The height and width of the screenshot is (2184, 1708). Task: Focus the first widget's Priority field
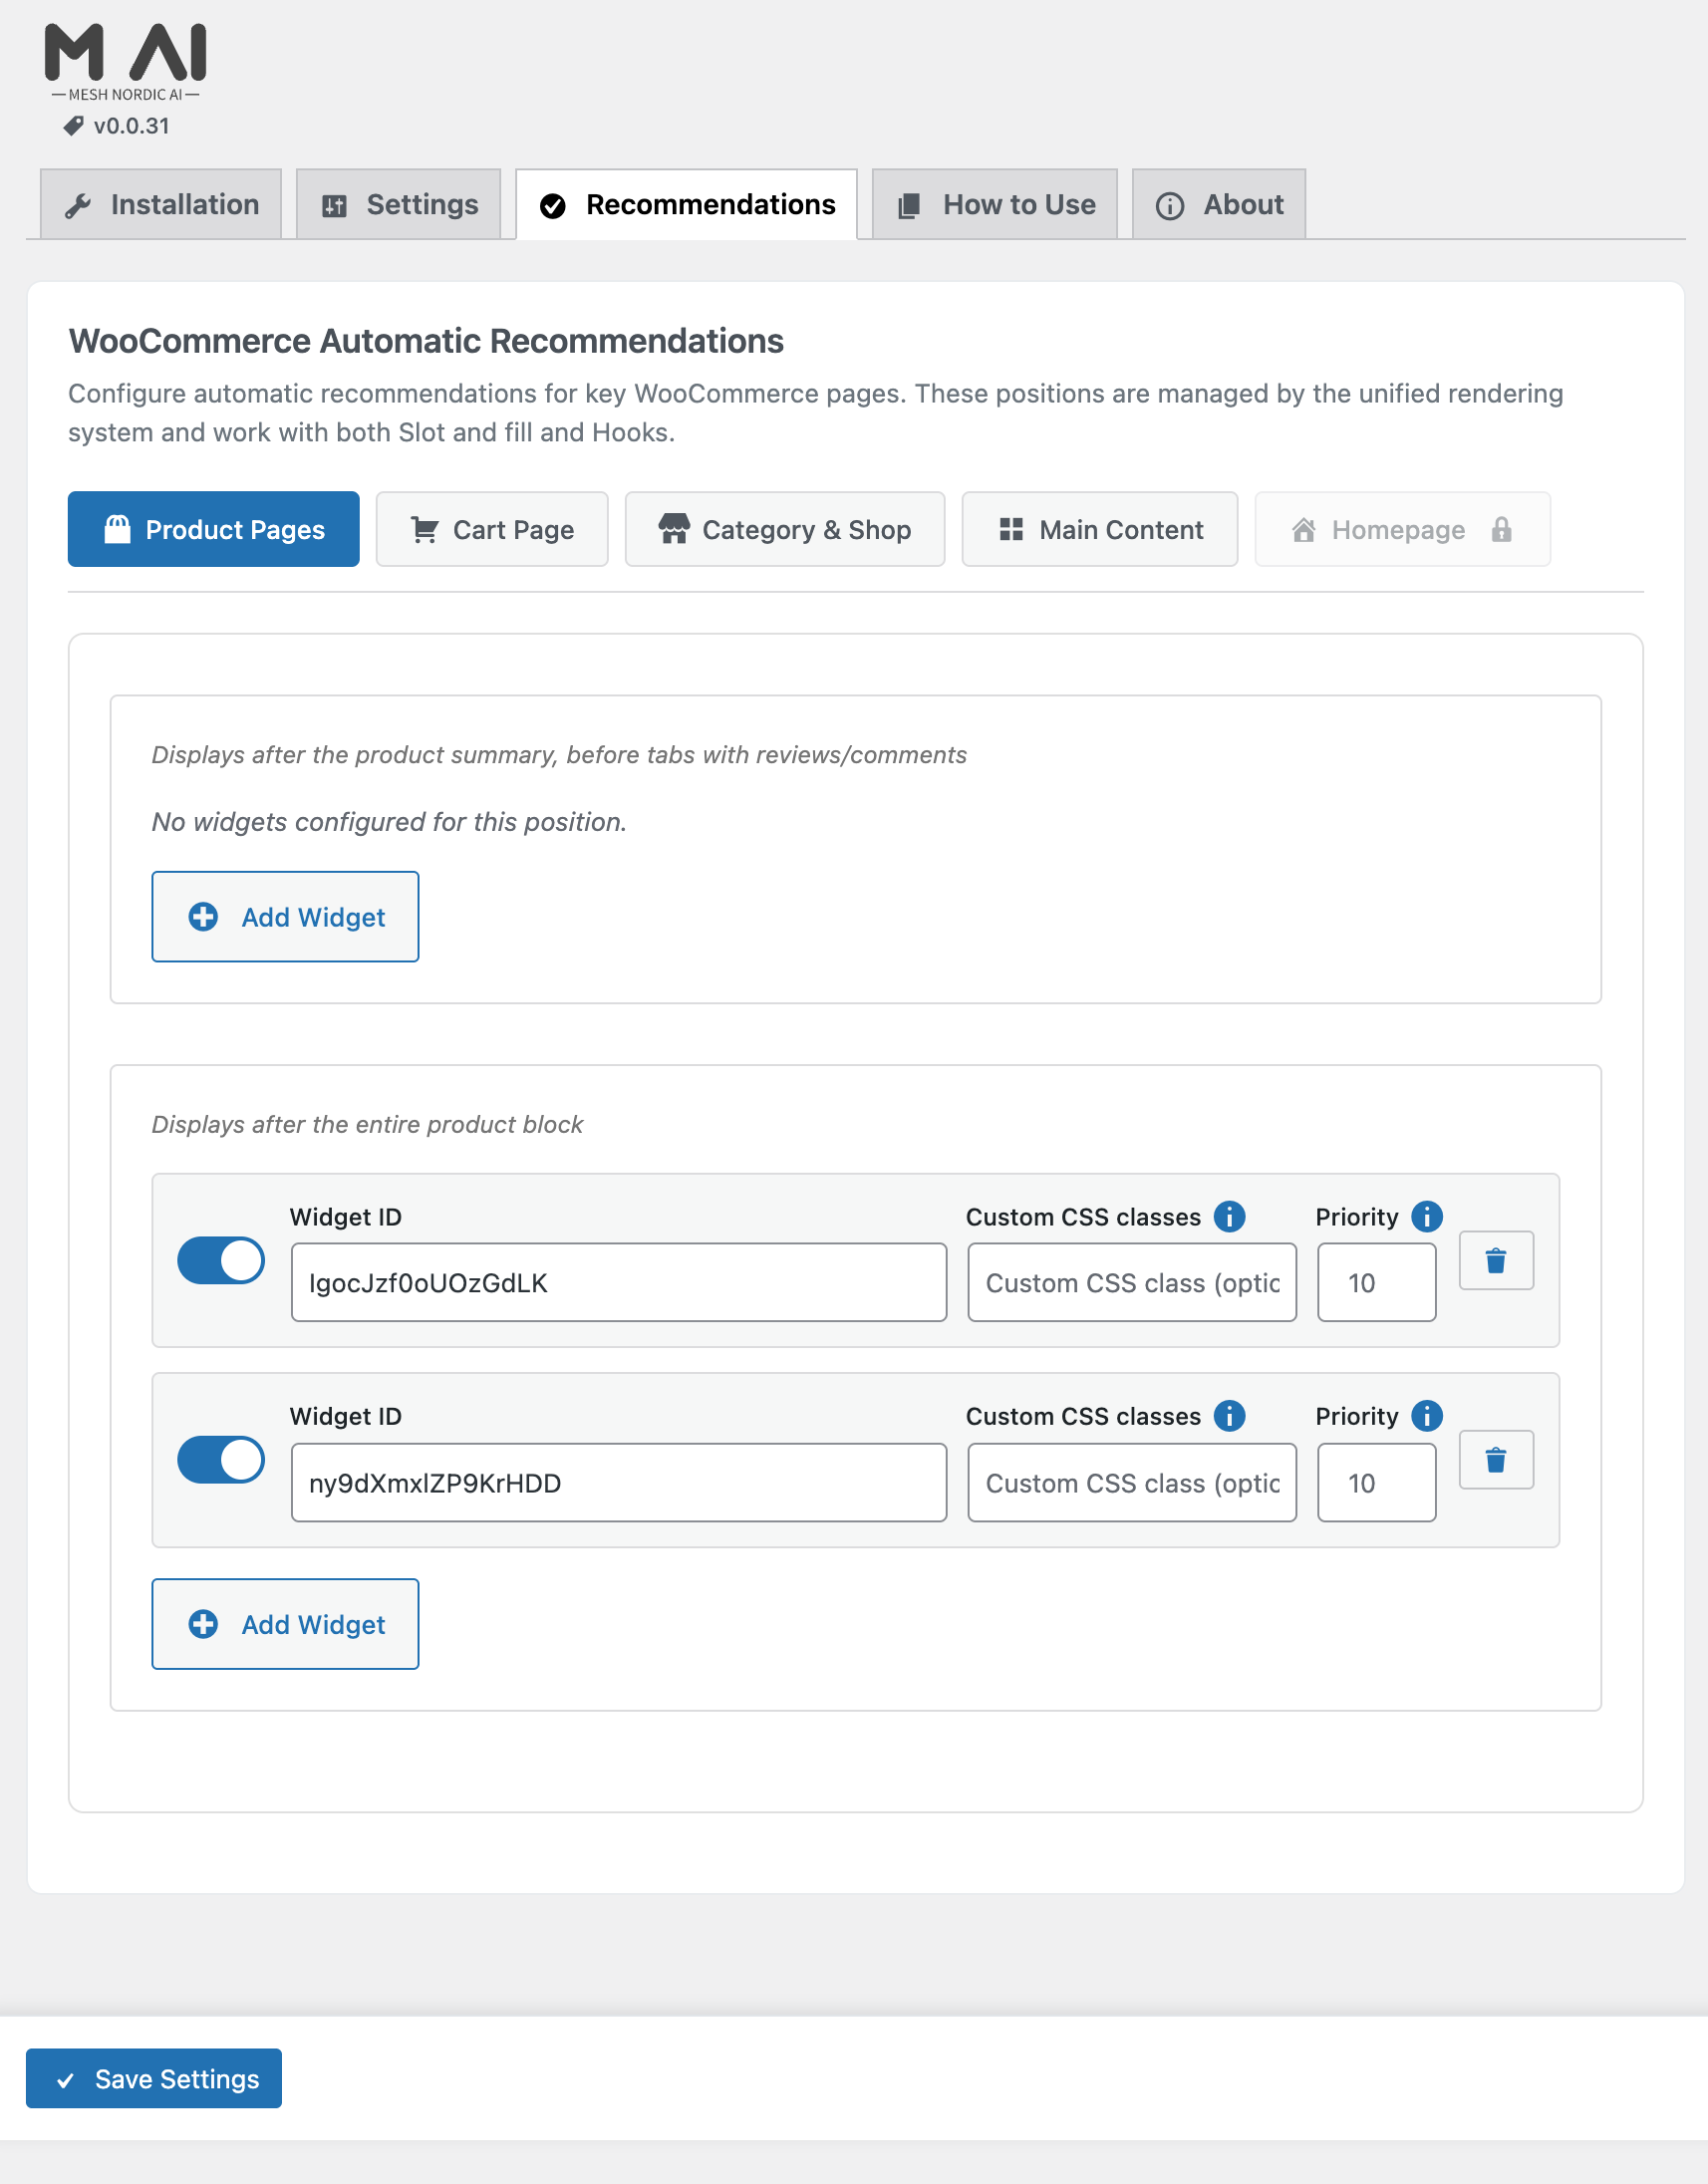pyautogui.click(x=1376, y=1282)
